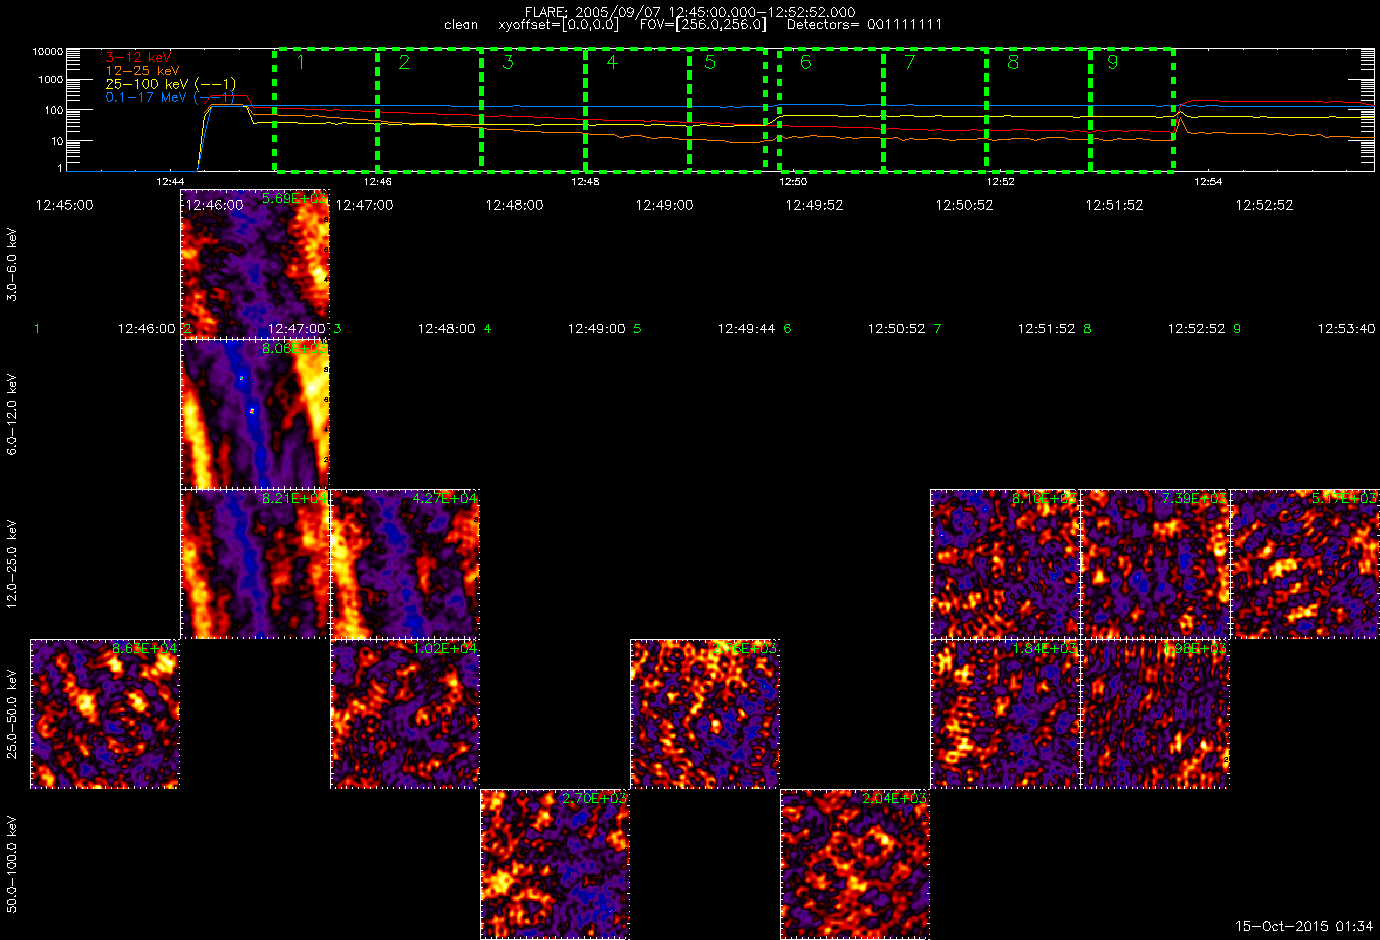Click the 6.0-12.0 keV row label
Screen dimensions: 1380x940
point(12,414)
